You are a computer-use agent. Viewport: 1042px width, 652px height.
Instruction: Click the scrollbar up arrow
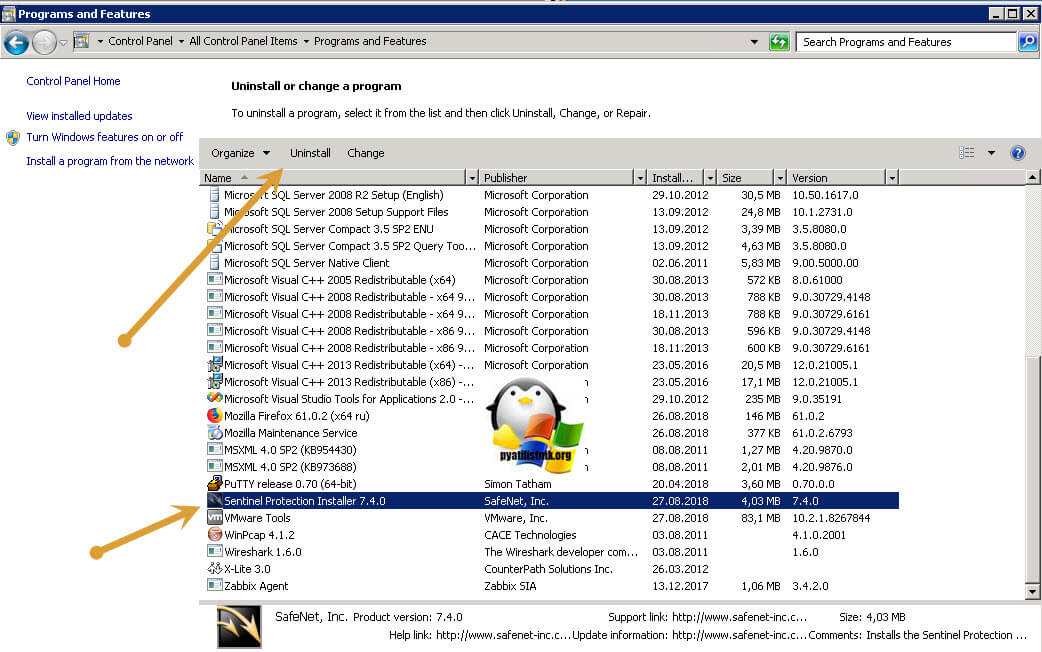click(1032, 177)
